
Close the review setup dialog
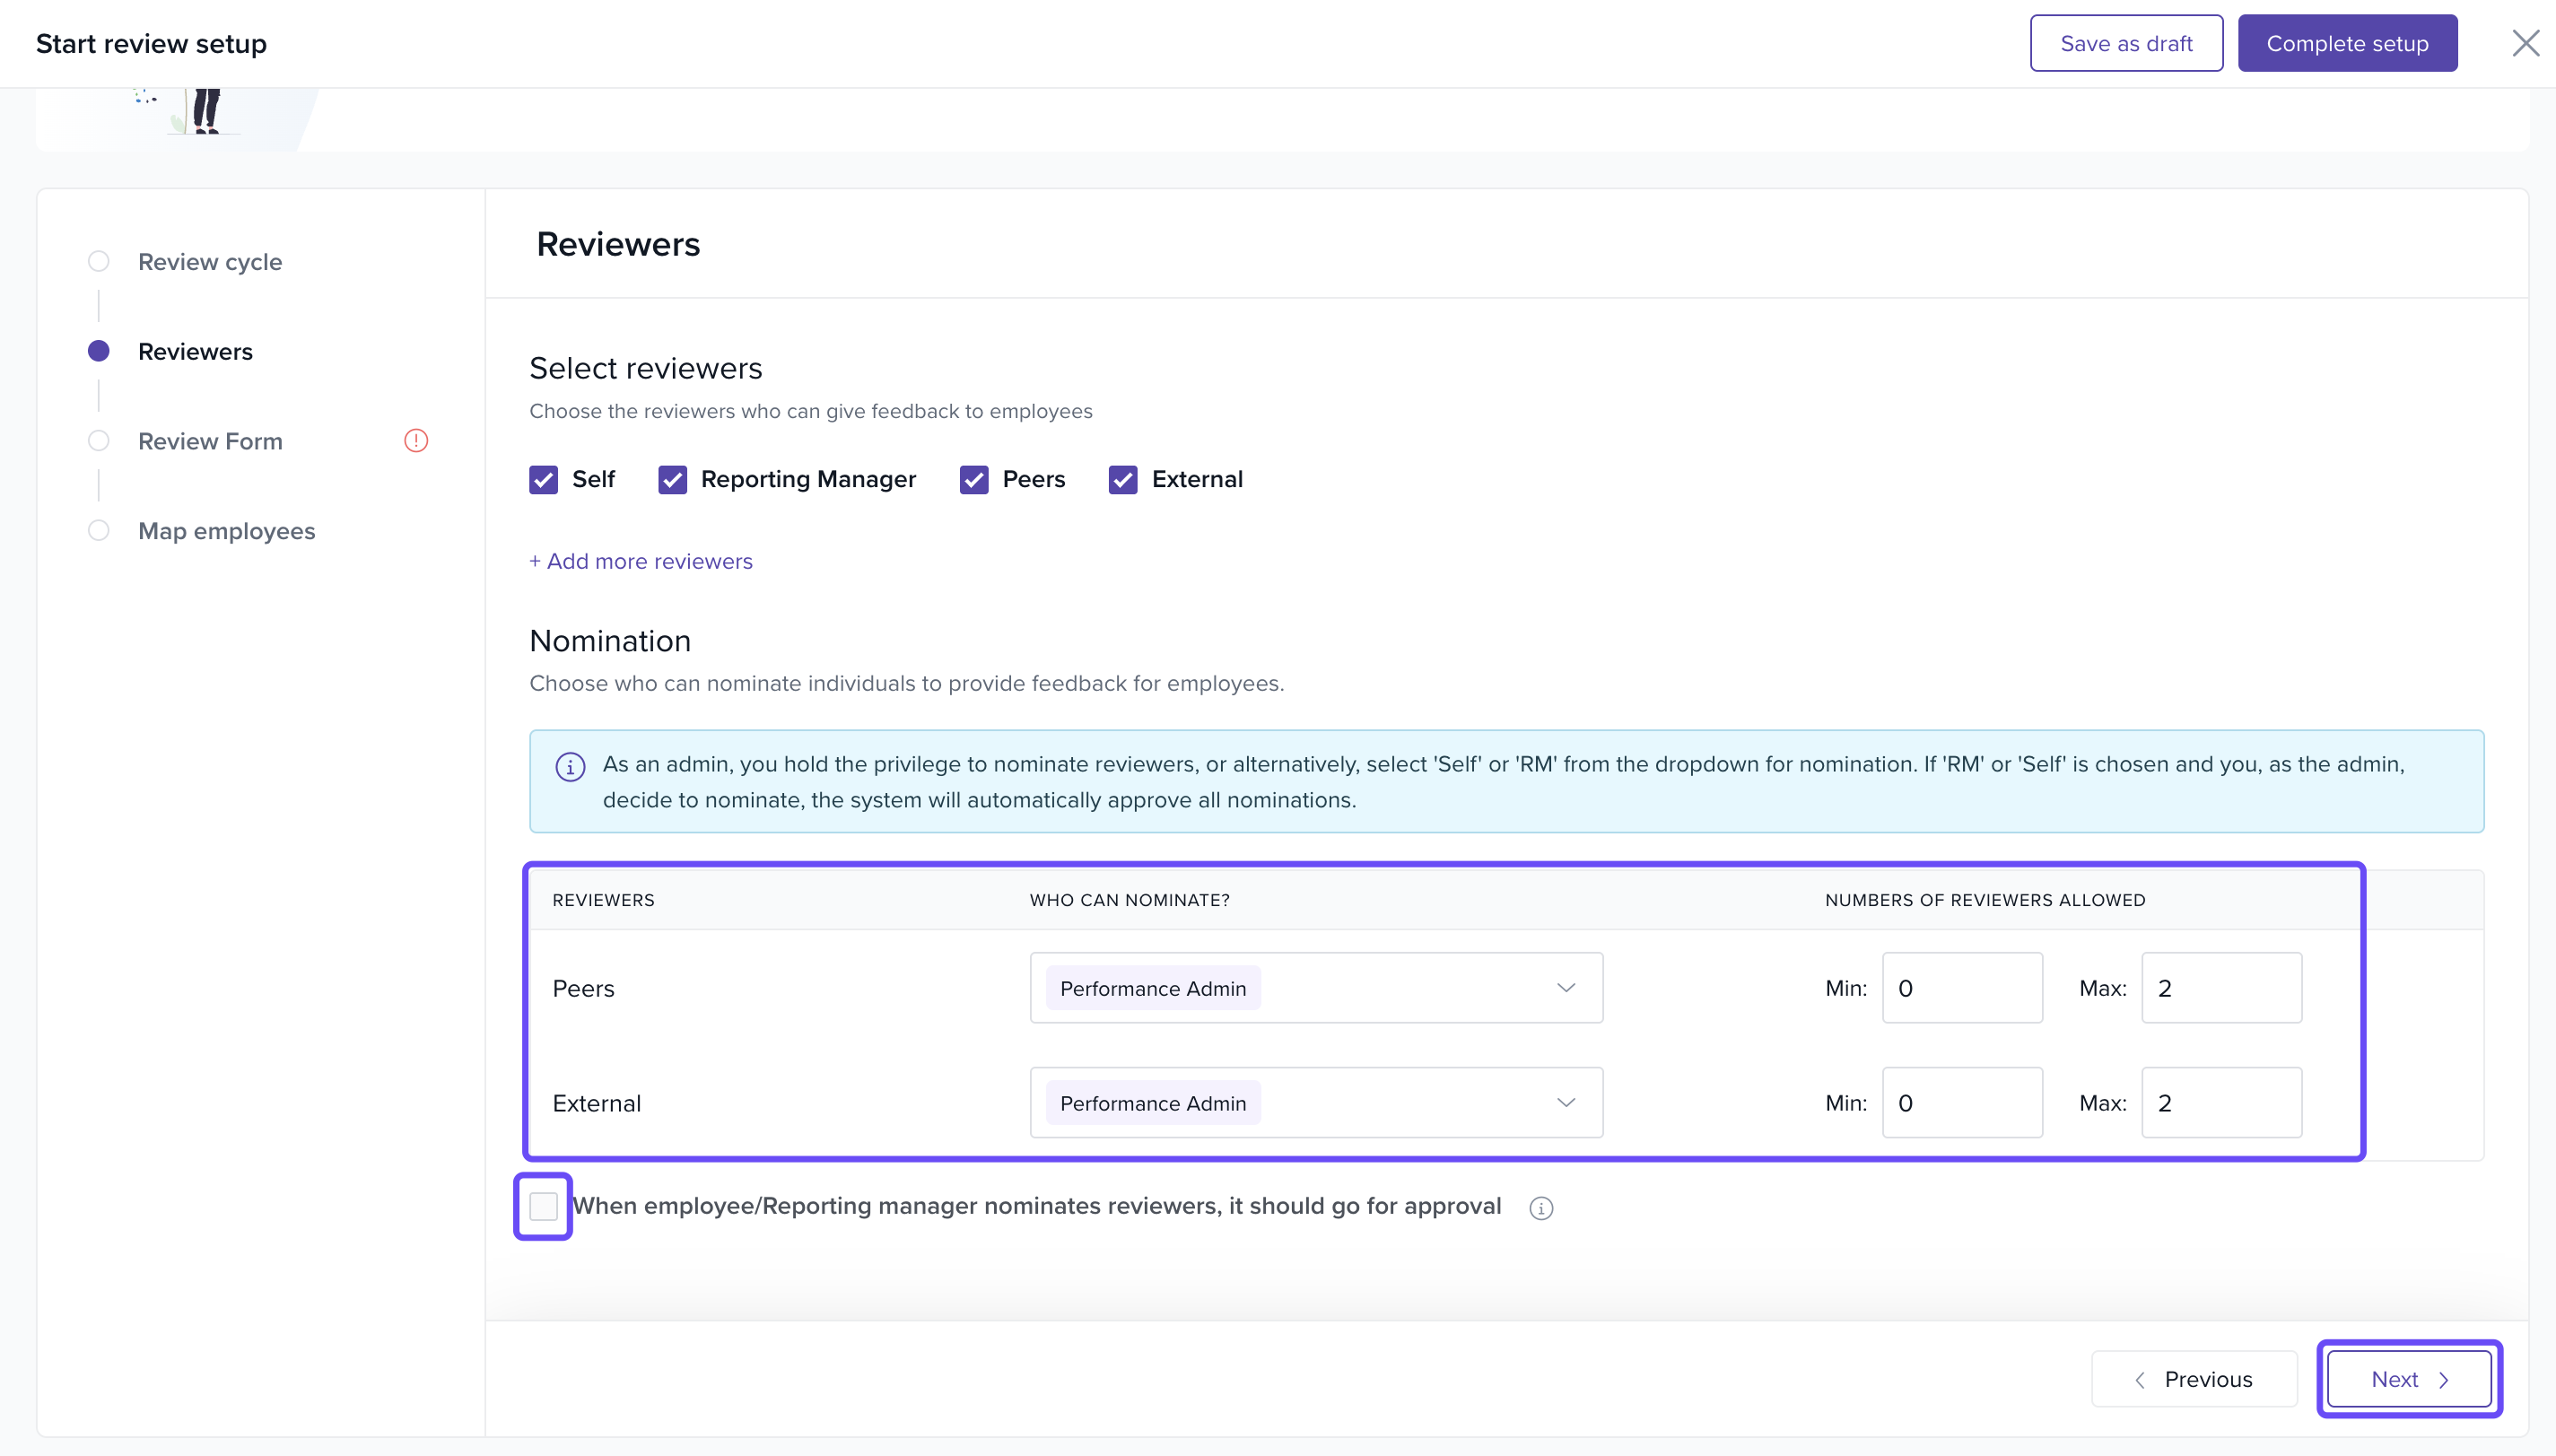(2525, 43)
